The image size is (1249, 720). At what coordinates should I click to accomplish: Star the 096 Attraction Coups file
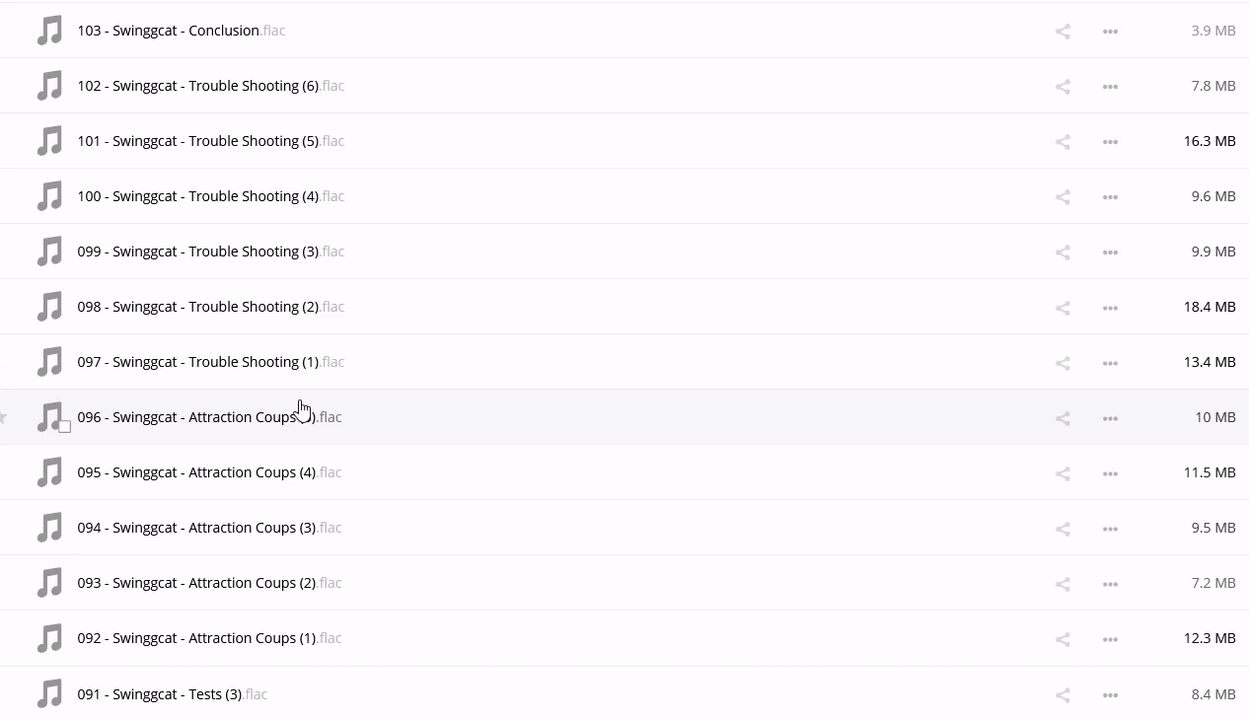pos(4,417)
